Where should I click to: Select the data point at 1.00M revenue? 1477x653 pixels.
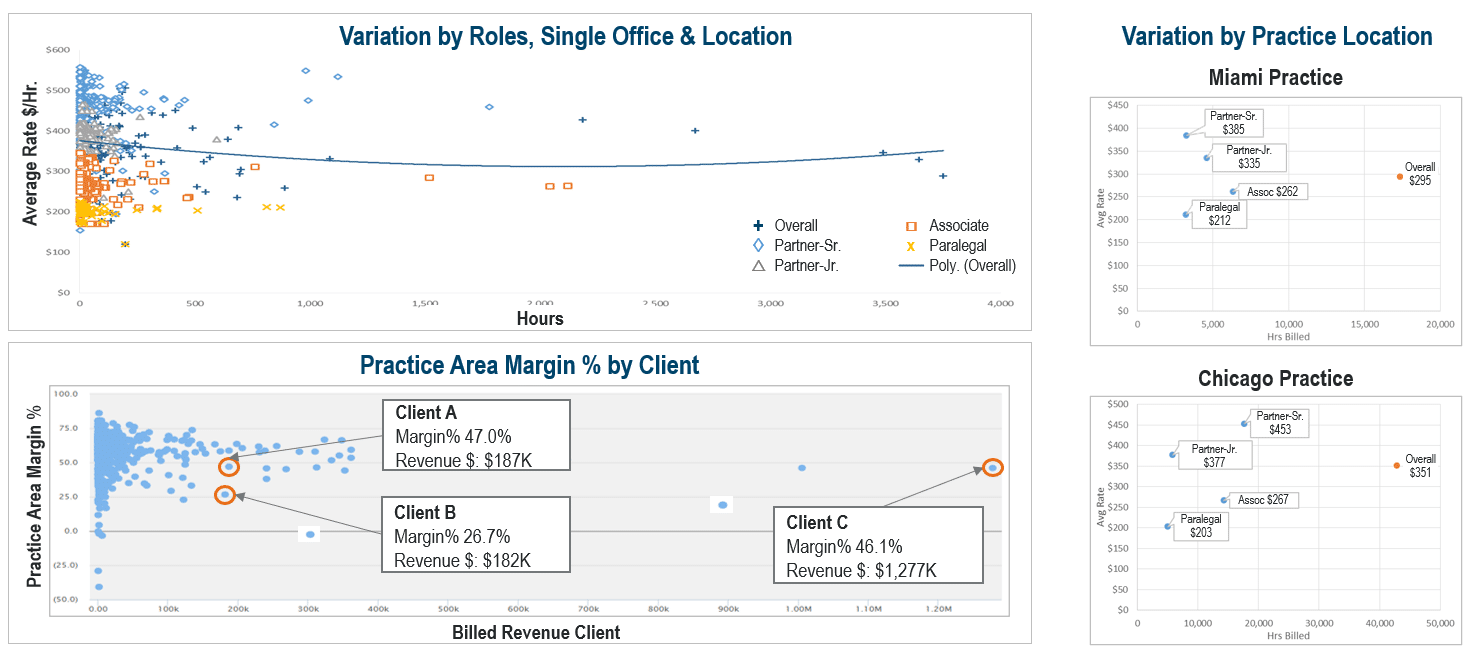point(802,468)
